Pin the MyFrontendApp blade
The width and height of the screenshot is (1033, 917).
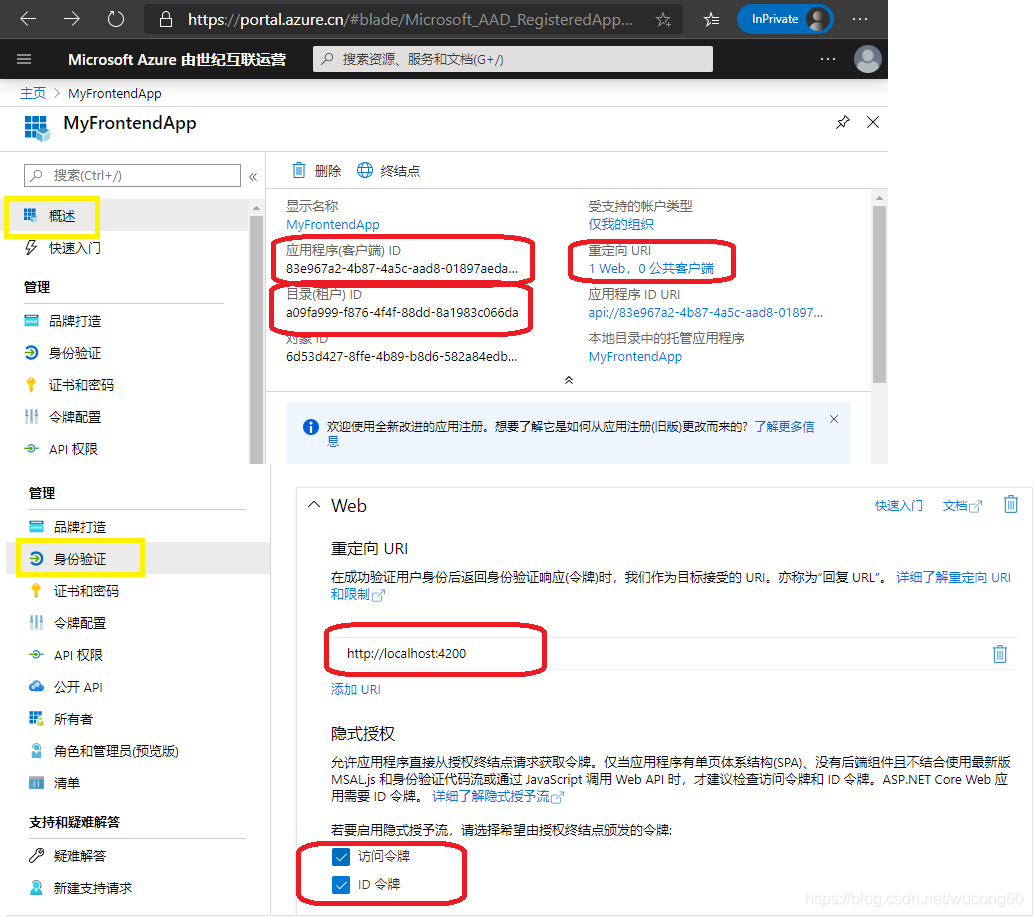(x=843, y=123)
